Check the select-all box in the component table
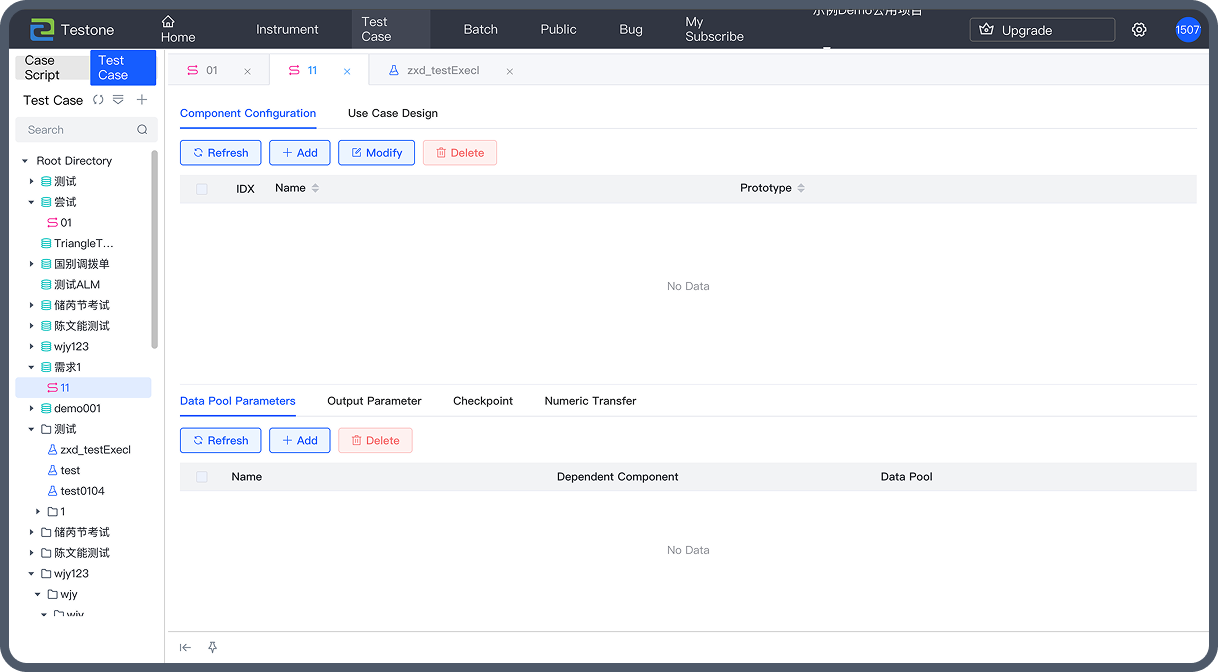 point(202,189)
